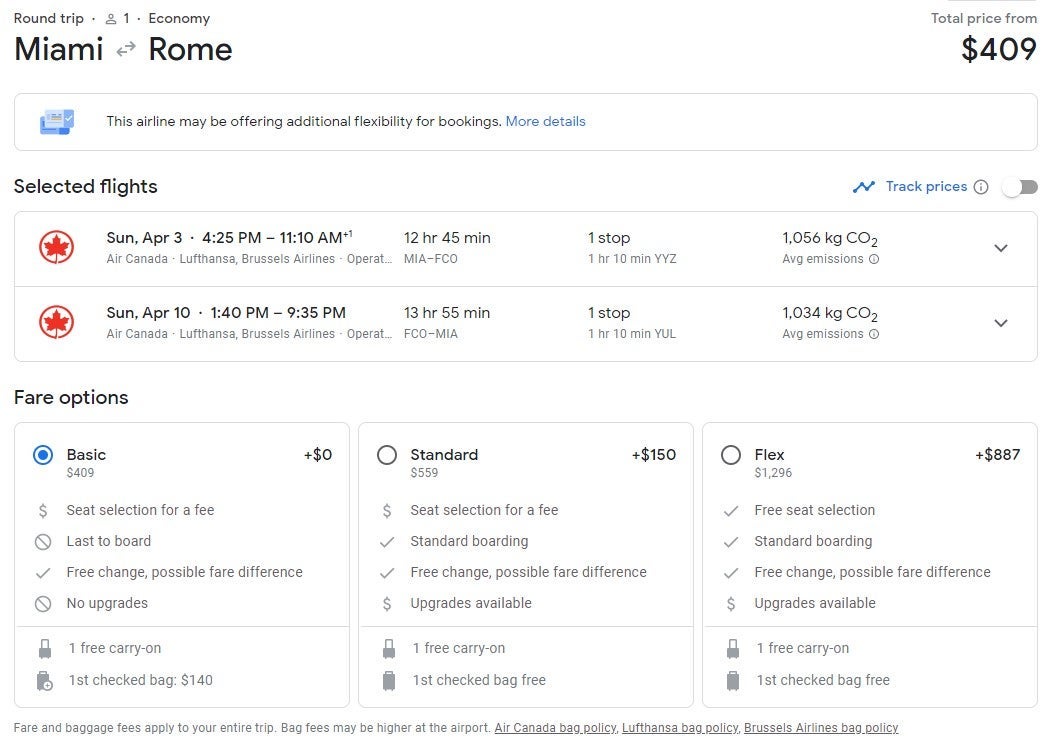Enable the Track prices toggle
This screenshot has width=1053, height=751.
point(1020,187)
